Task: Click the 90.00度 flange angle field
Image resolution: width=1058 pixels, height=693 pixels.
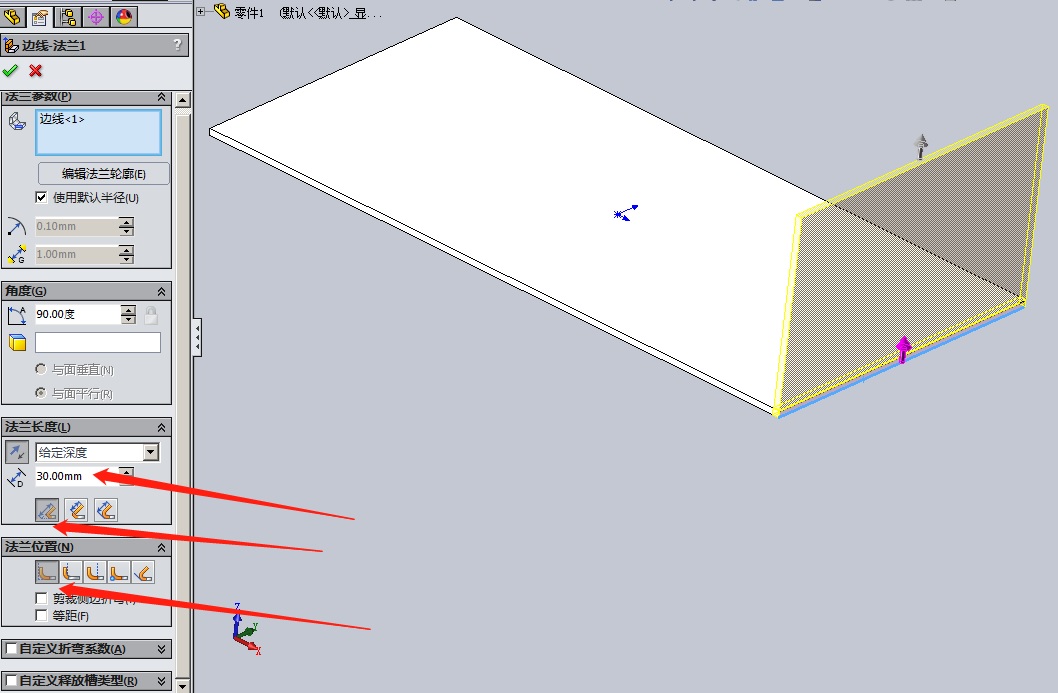Action: point(78,314)
